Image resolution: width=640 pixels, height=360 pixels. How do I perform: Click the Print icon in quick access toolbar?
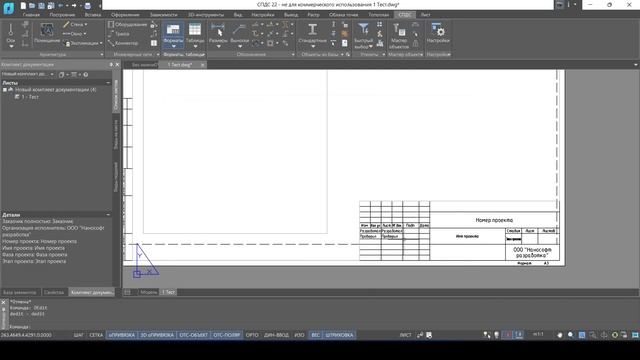tap(87, 6)
